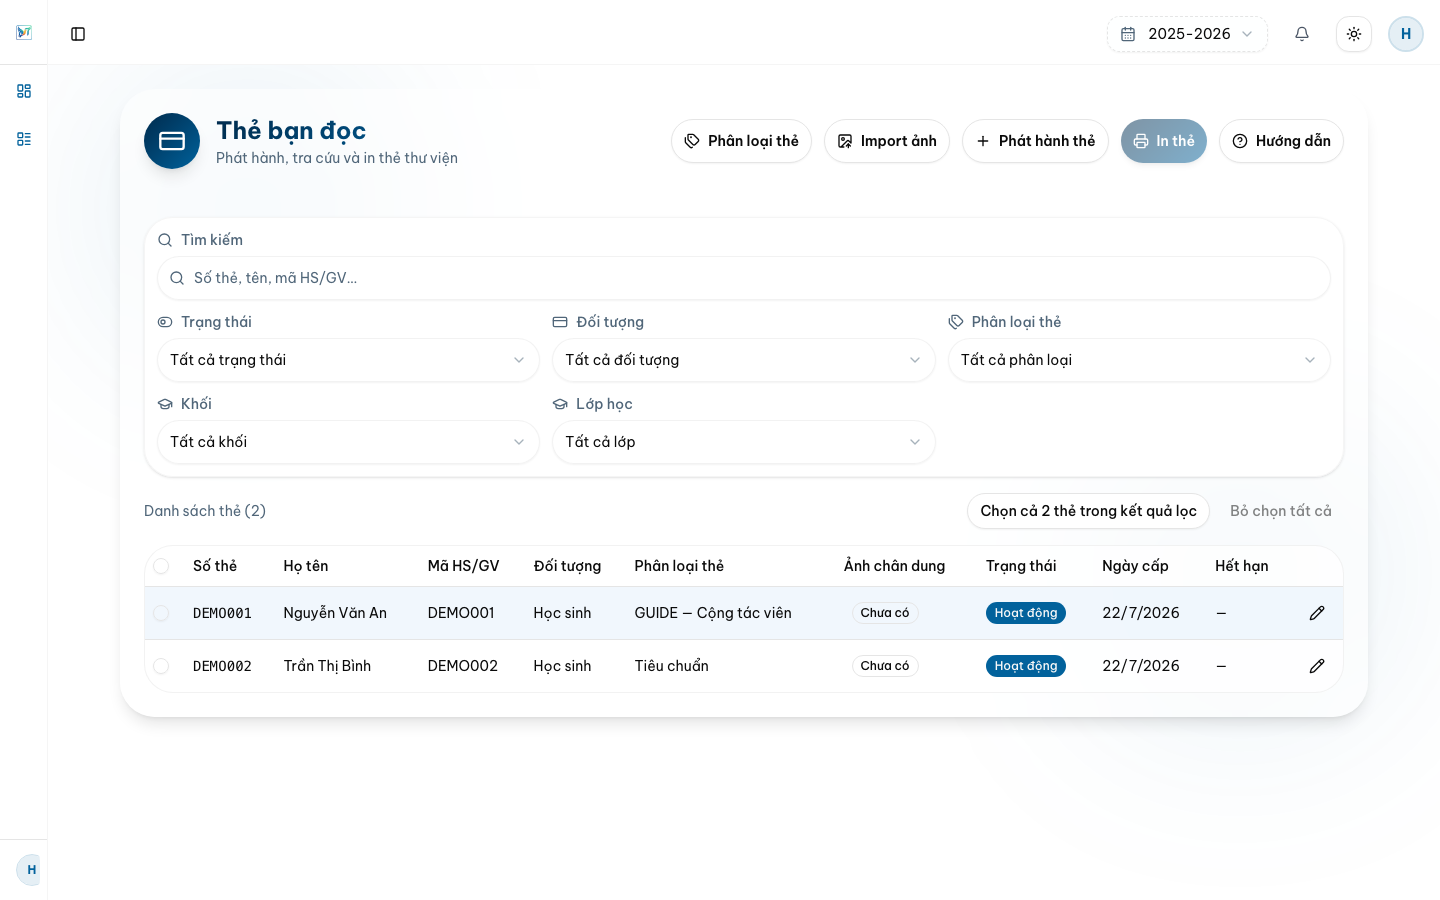Open Tất cả trạng thái dropdown

tap(348, 360)
